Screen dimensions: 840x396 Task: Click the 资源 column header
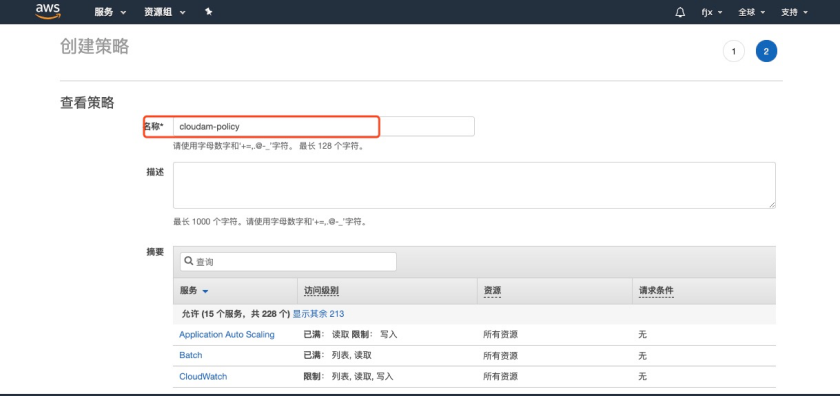click(x=492, y=290)
